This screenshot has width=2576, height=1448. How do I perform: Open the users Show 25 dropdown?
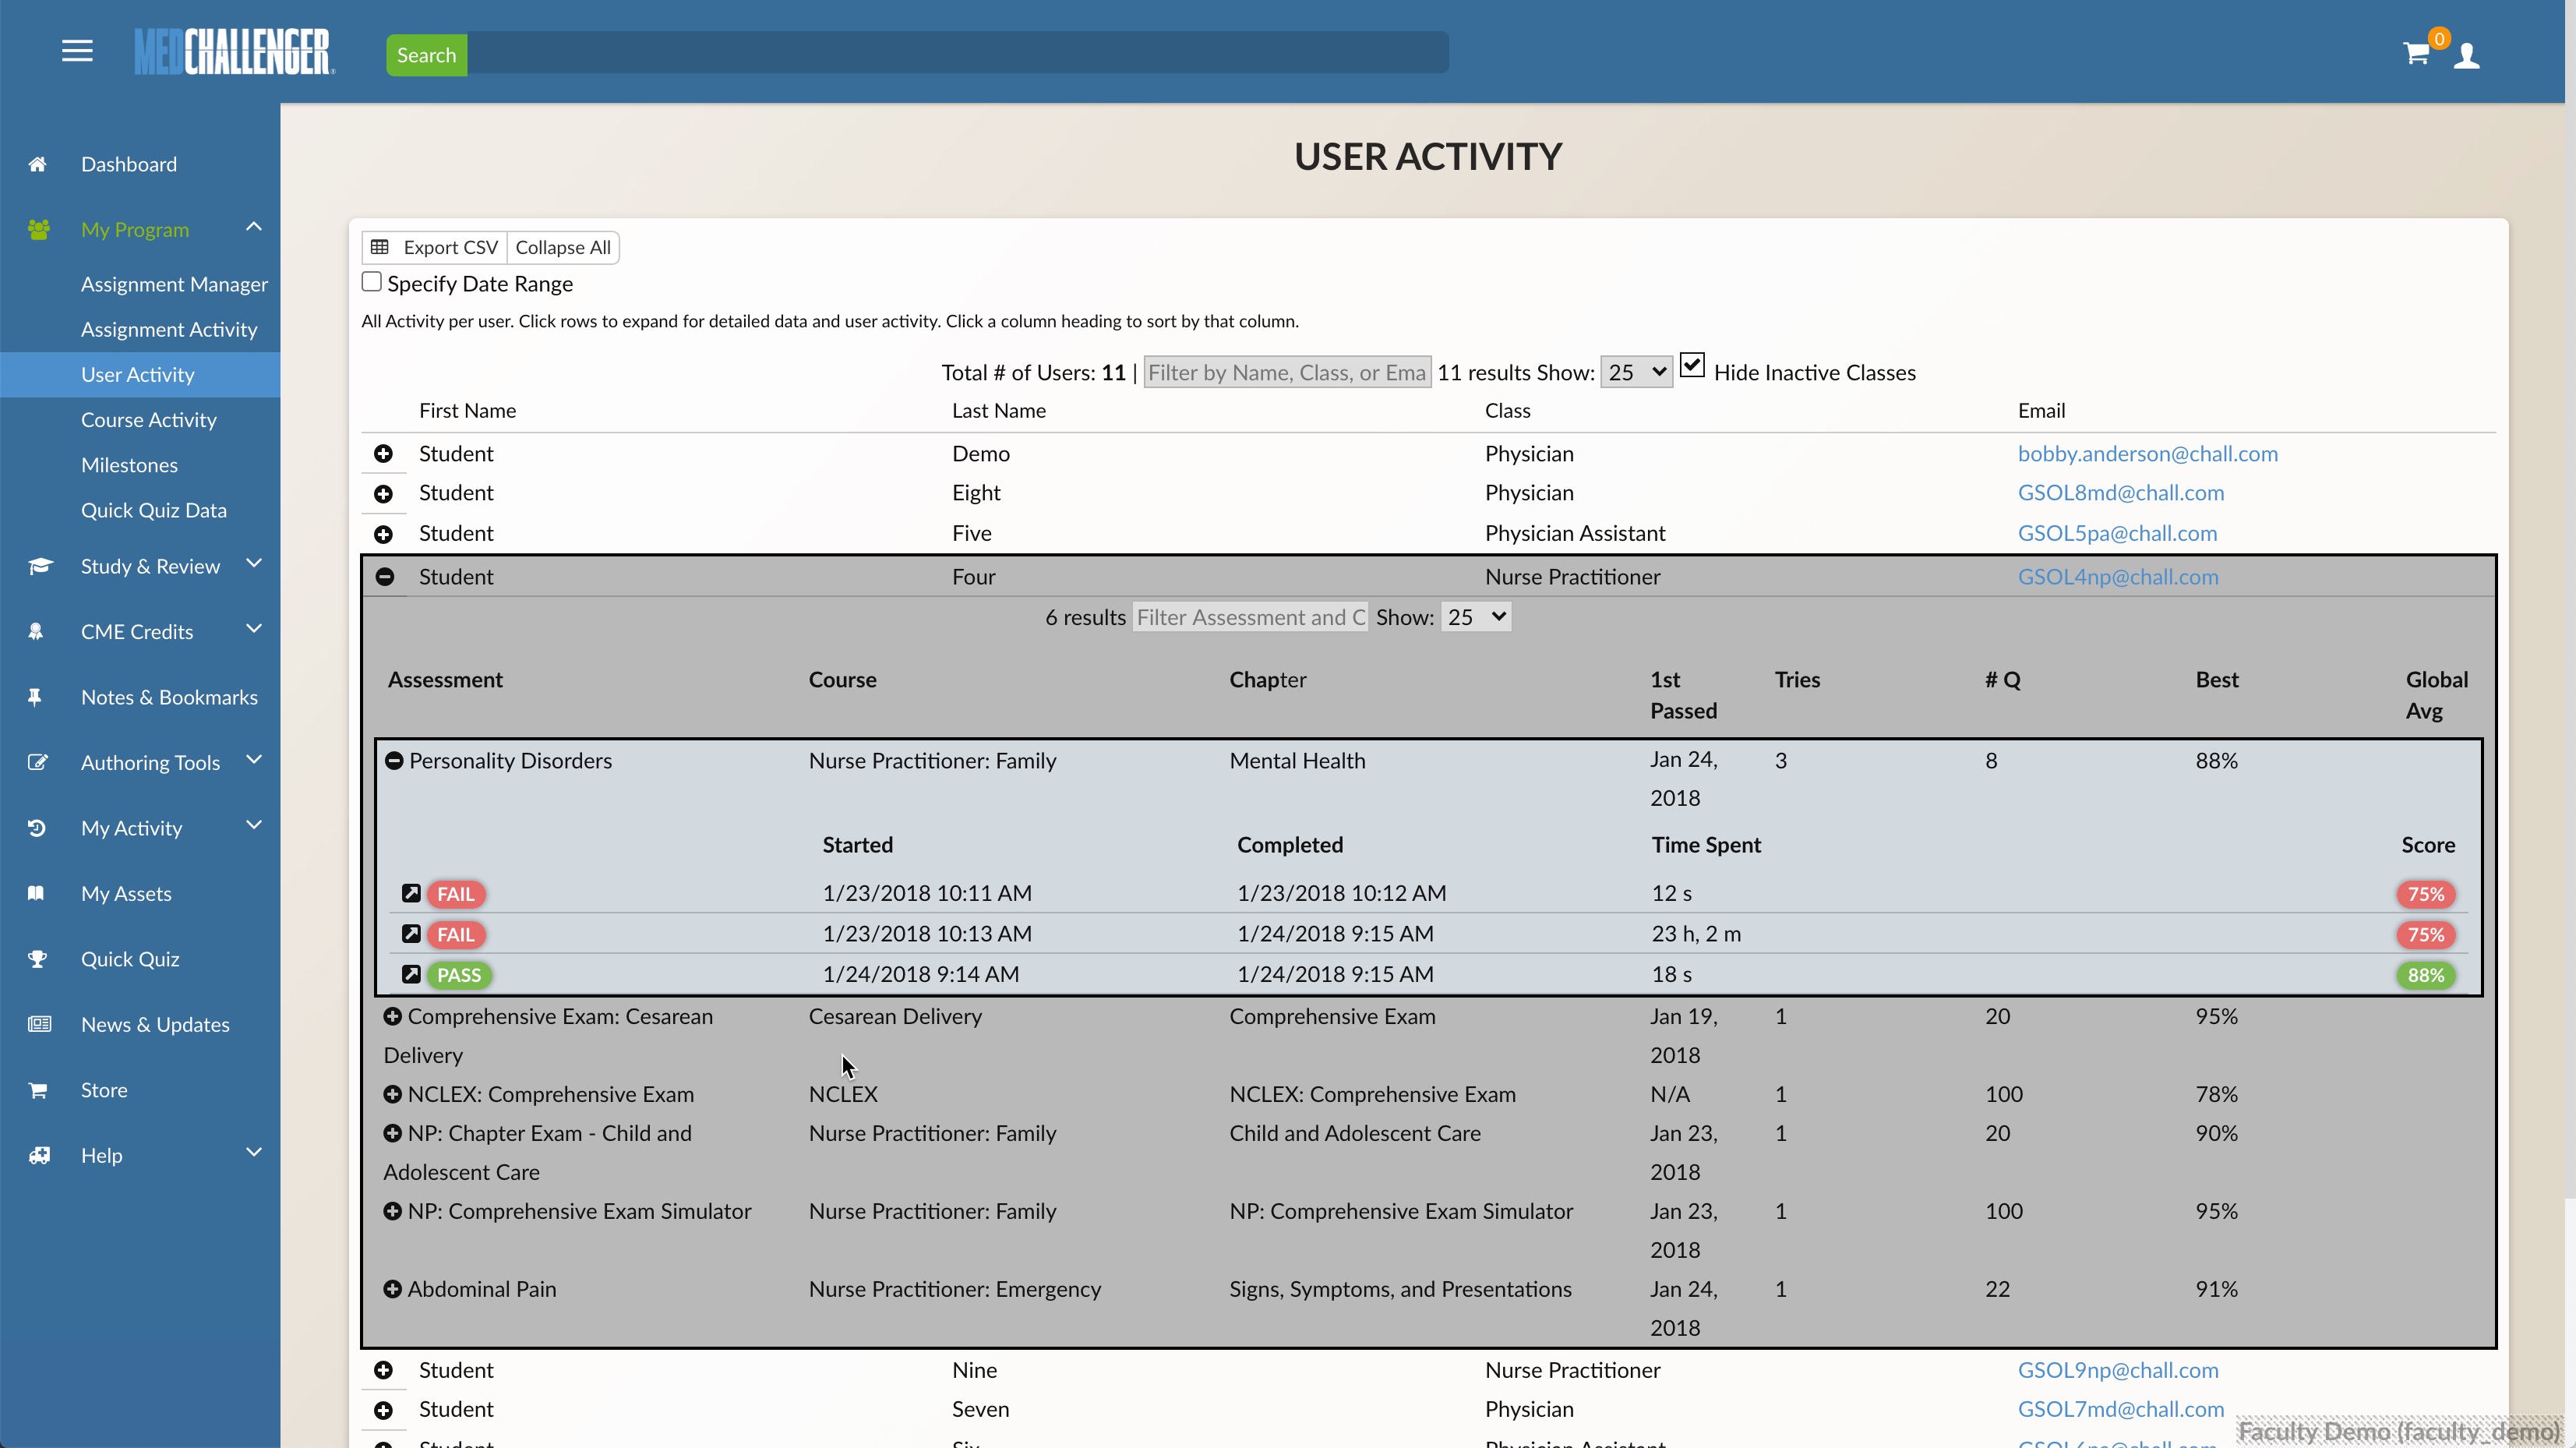[1636, 372]
